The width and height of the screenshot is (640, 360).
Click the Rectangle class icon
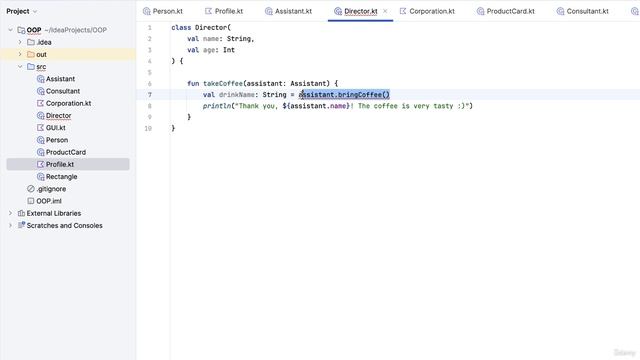pyautogui.click(x=40, y=177)
